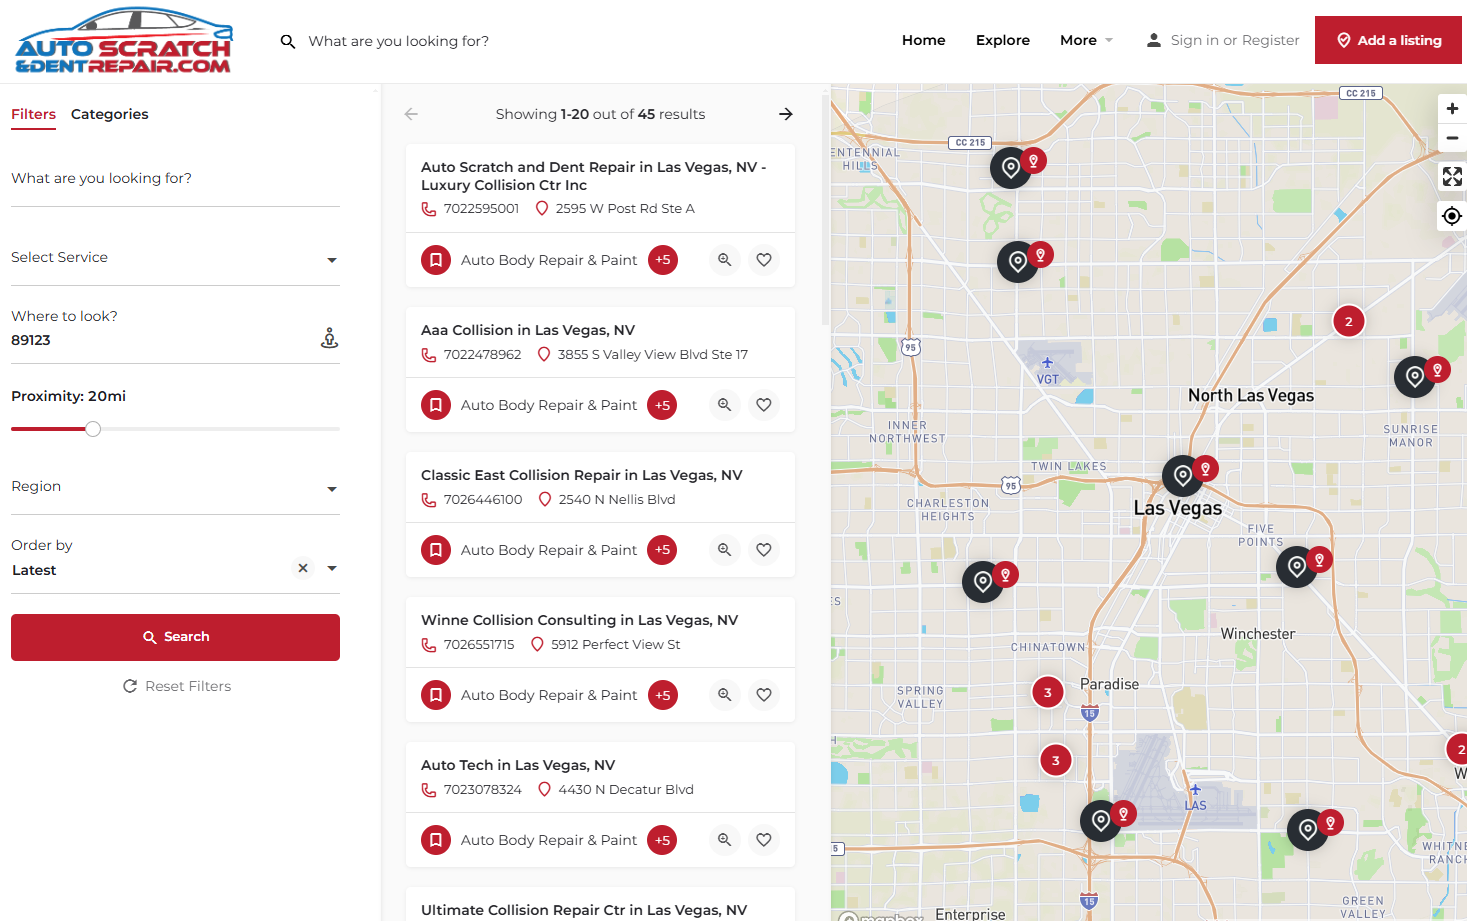The width and height of the screenshot is (1467, 921).
Task: Favorite the Auto Tech listing
Action: coord(764,840)
